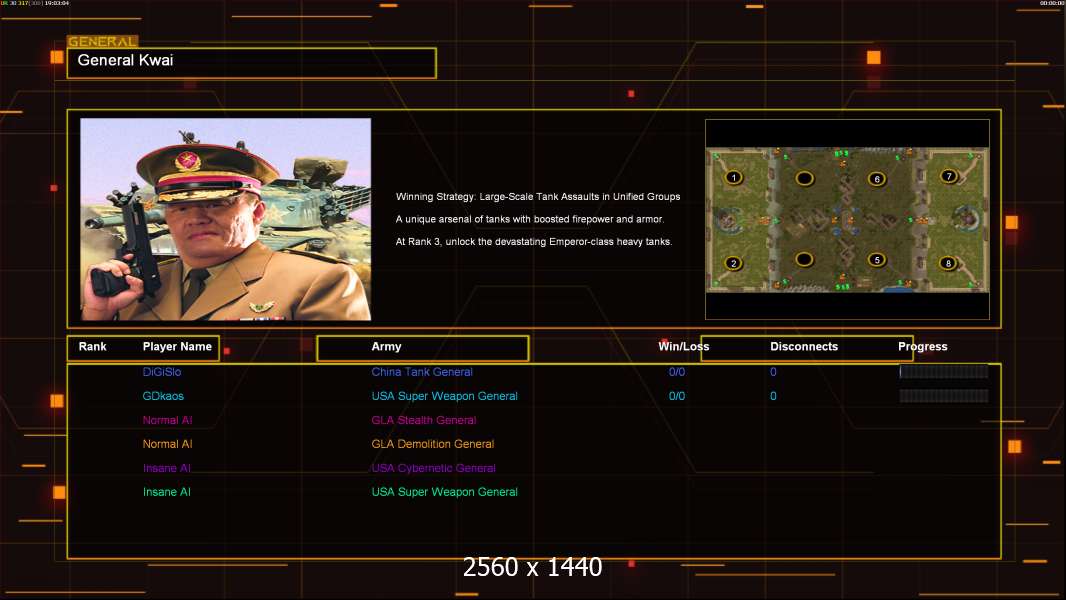1066x600 pixels.
Task: Click start position 1 on the minimap
Action: click(734, 178)
